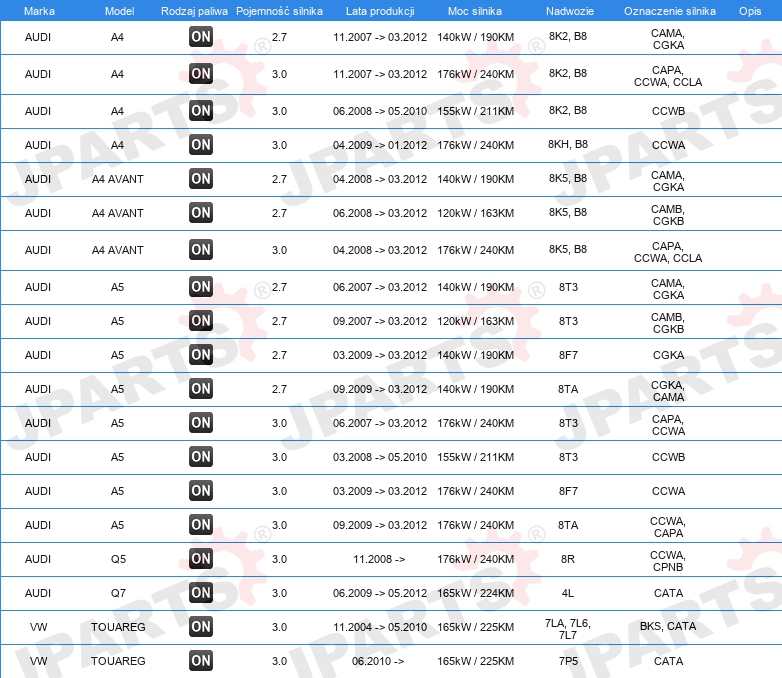The image size is (782, 678).
Task: Click the 7P5 body cell
Action: pyautogui.click(x=568, y=661)
